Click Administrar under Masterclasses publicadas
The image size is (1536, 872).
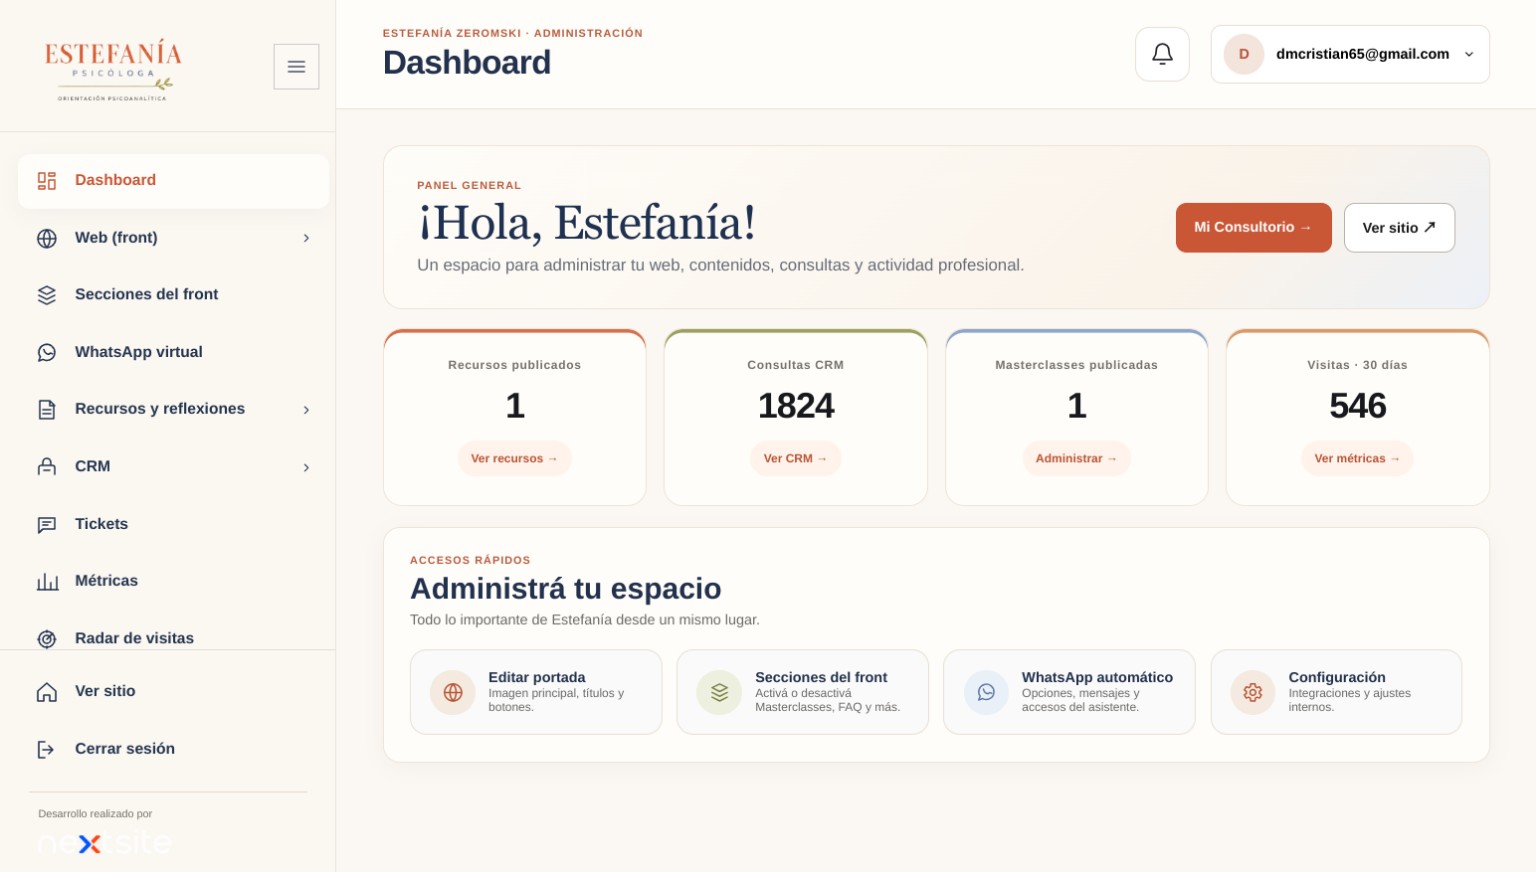[1076, 458]
